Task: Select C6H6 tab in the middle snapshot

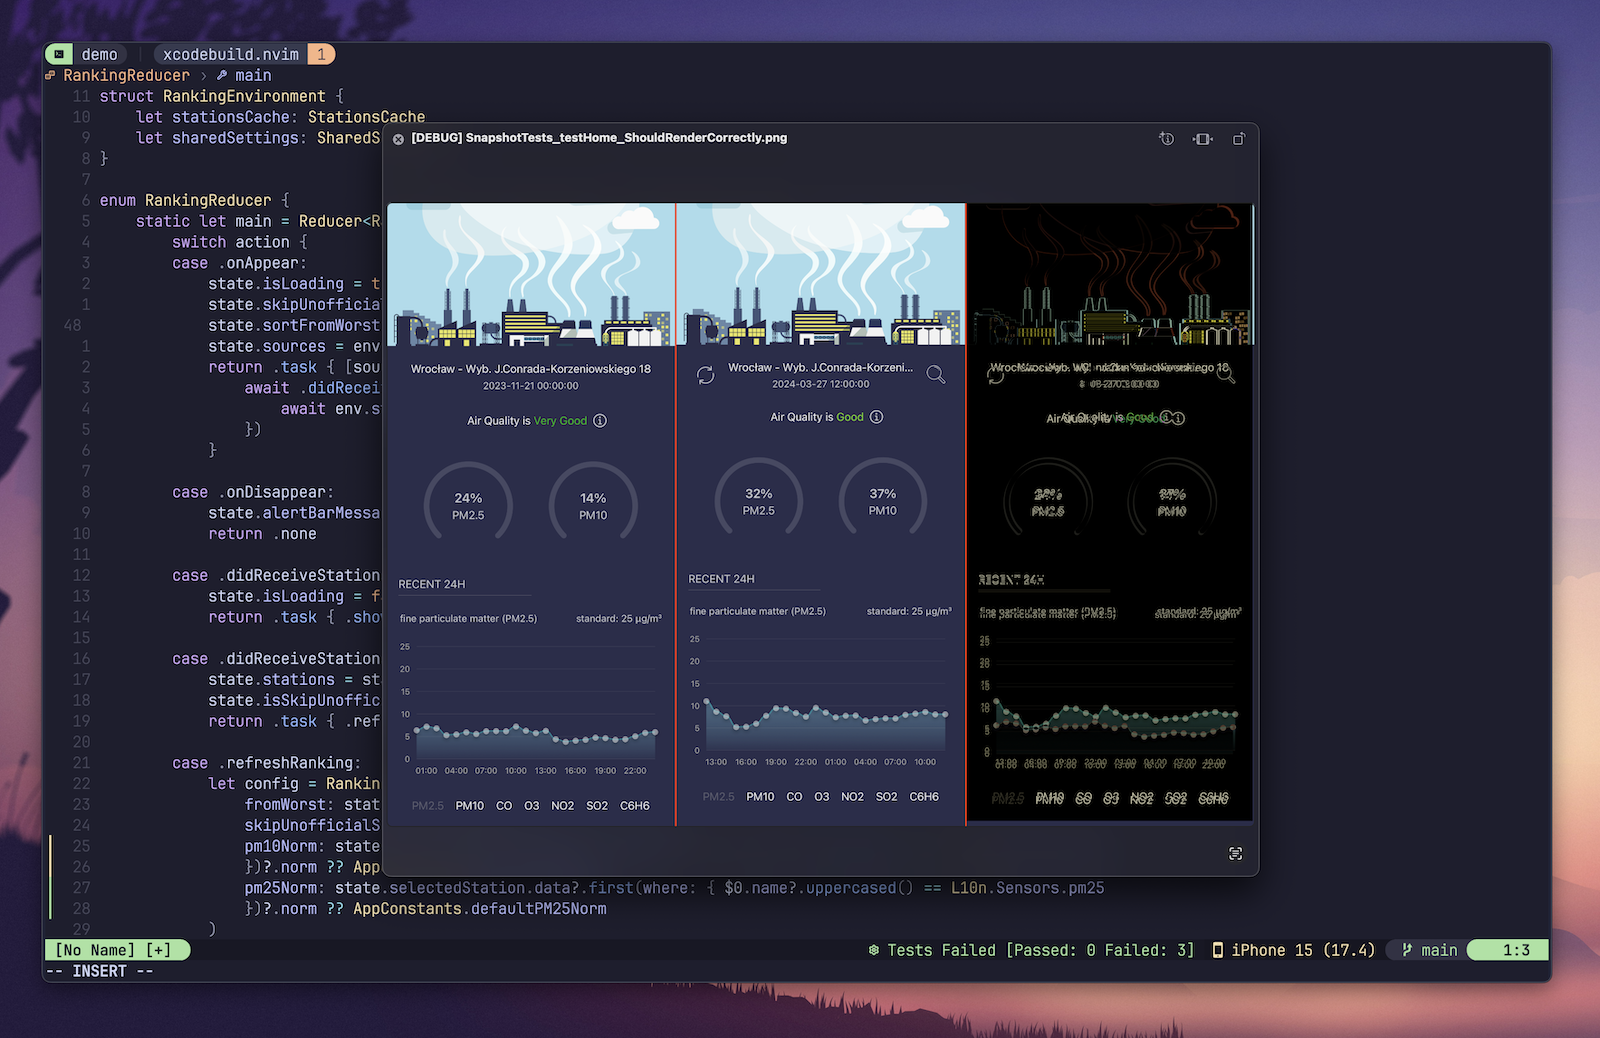Action: click(x=924, y=797)
